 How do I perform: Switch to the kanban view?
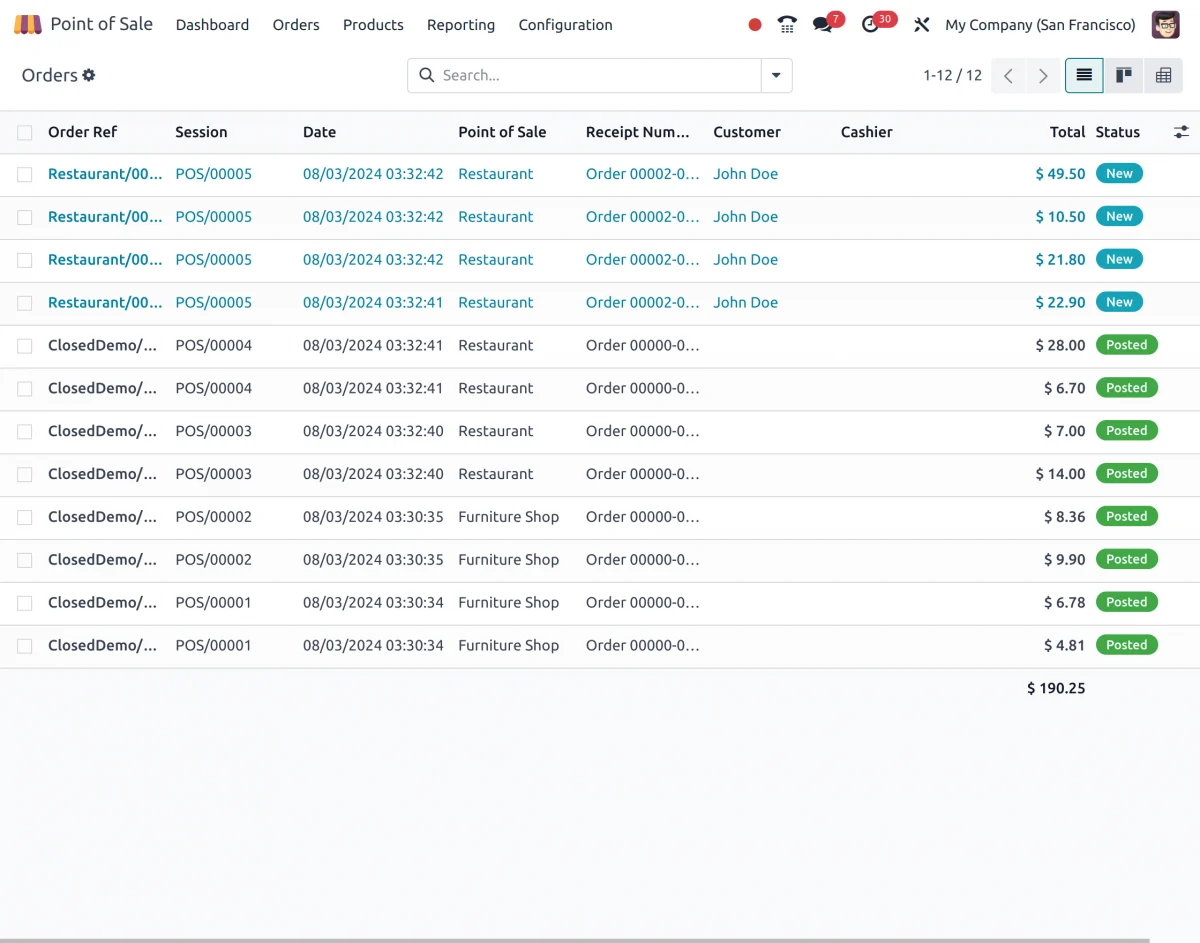point(1123,75)
